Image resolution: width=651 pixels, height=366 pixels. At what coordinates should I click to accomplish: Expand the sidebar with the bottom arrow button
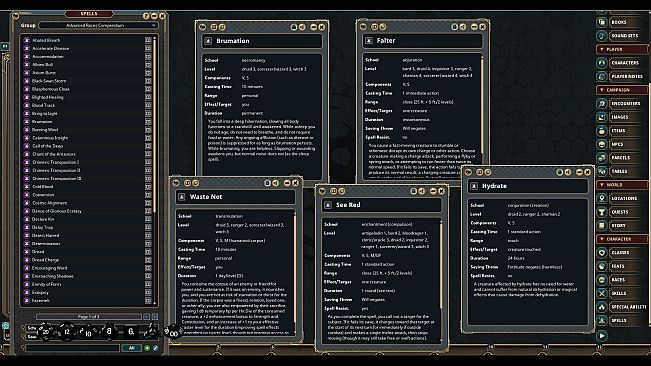point(602,335)
